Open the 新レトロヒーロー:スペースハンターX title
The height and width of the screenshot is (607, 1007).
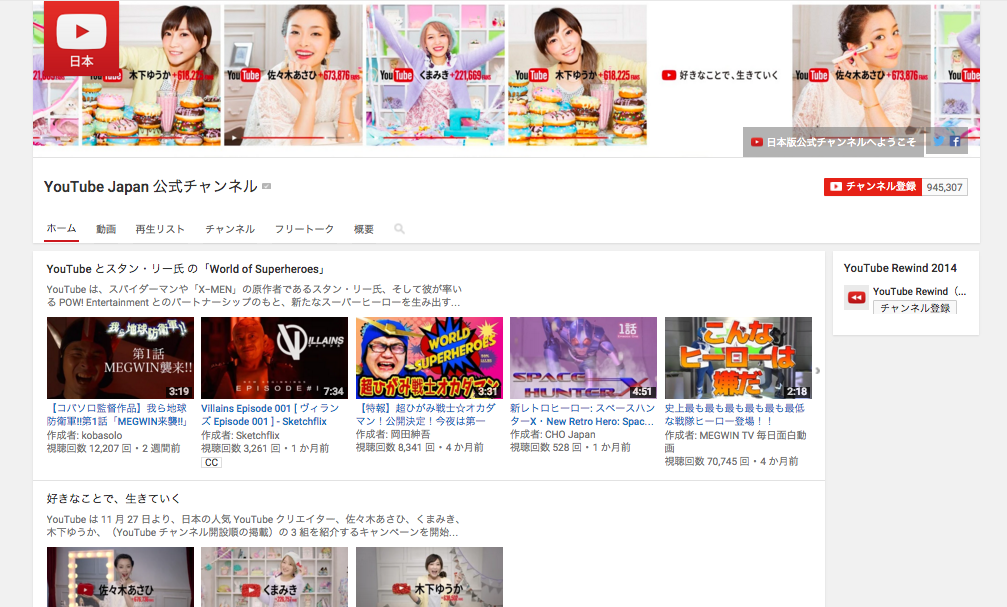click(x=582, y=415)
